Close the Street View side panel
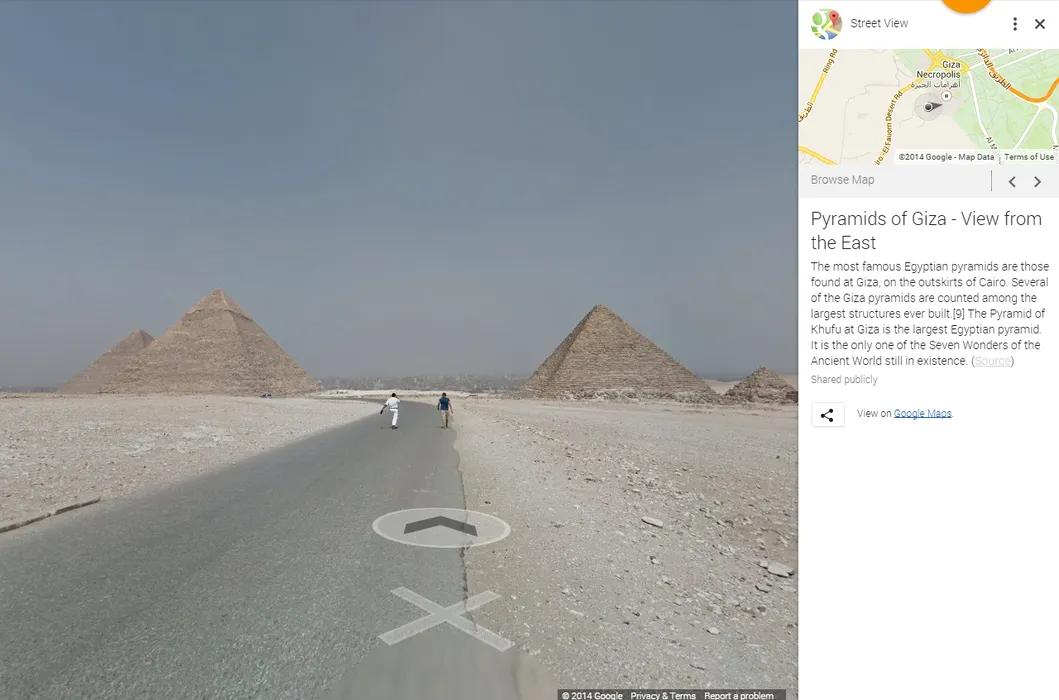This screenshot has height=700, width=1059. (1040, 24)
